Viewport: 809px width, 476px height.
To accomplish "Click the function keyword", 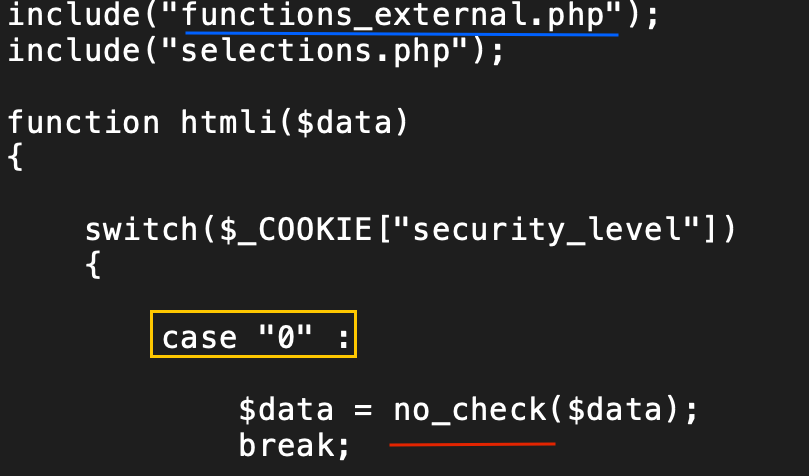I will [x=84, y=122].
